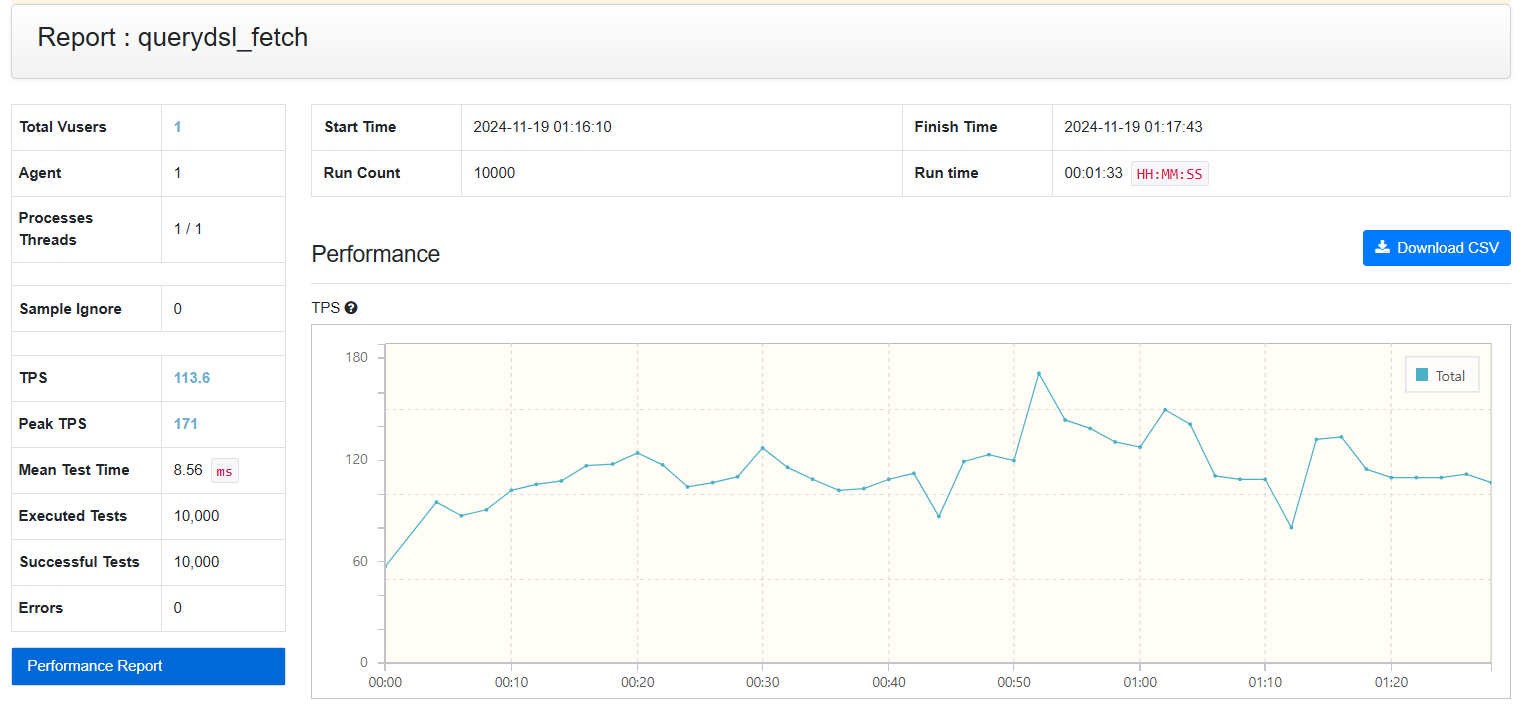The image size is (1539, 715).
Task: Click the Run time value 00:01:33
Action: pyautogui.click(x=1094, y=173)
